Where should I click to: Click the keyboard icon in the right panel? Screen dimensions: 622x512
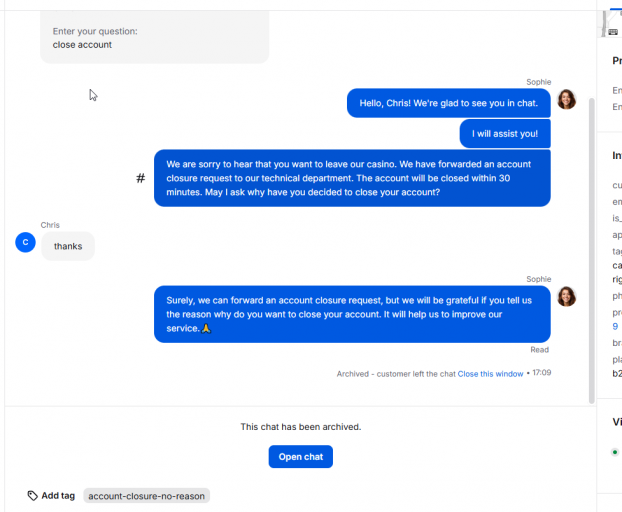[613, 32]
